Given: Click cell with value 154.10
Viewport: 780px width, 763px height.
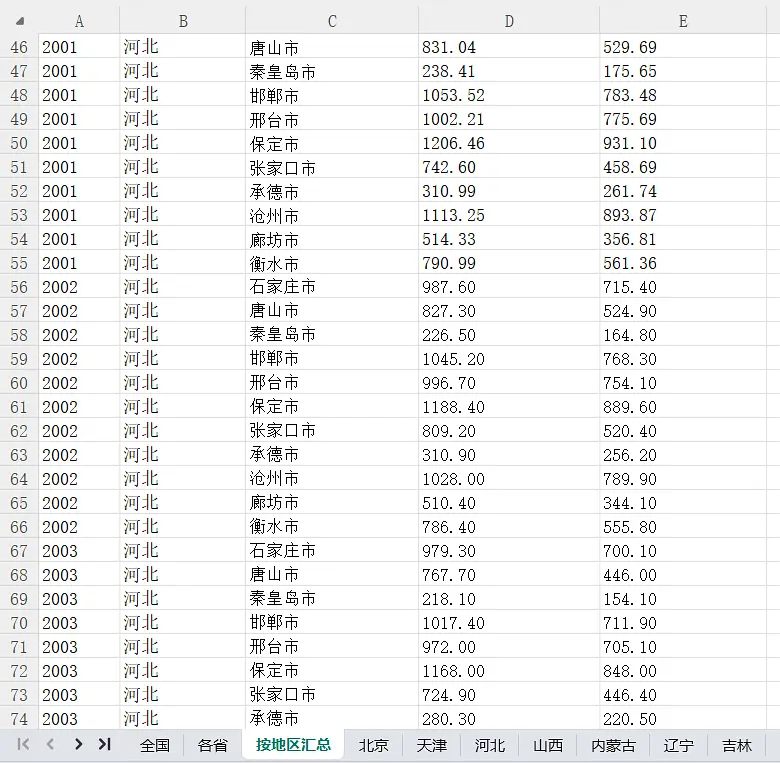Looking at the screenshot, I should pyautogui.click(x=683, y=599).
